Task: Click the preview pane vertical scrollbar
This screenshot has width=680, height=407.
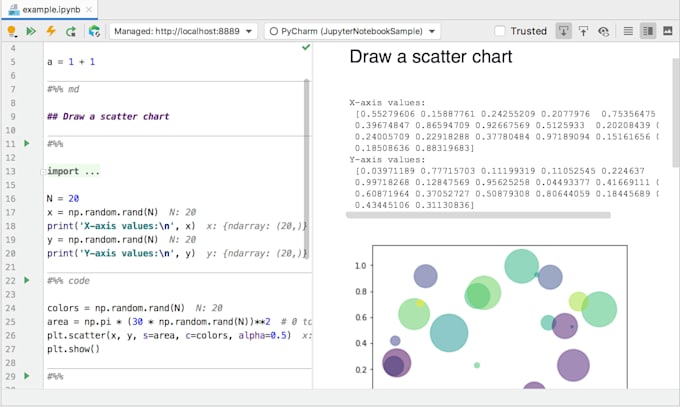Action: coord(676,113)
